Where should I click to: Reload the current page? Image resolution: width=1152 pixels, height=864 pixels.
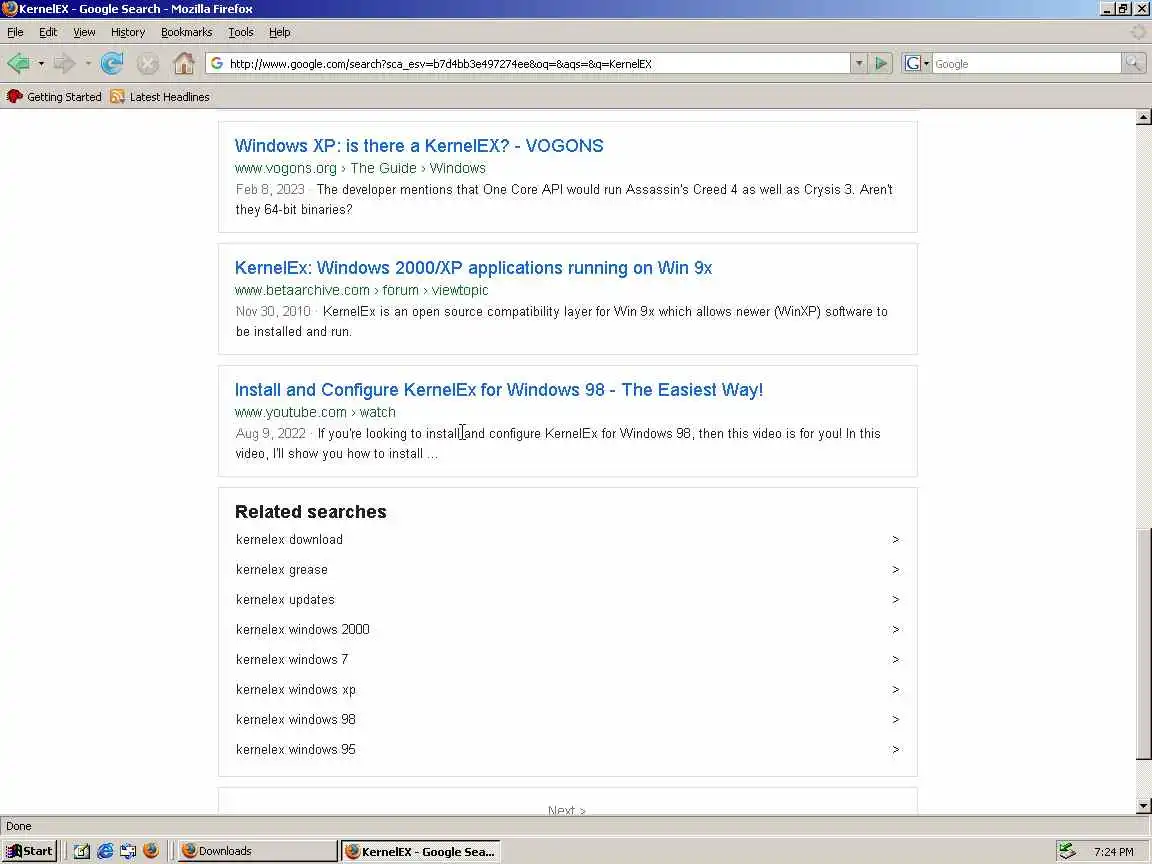point(112,64)
